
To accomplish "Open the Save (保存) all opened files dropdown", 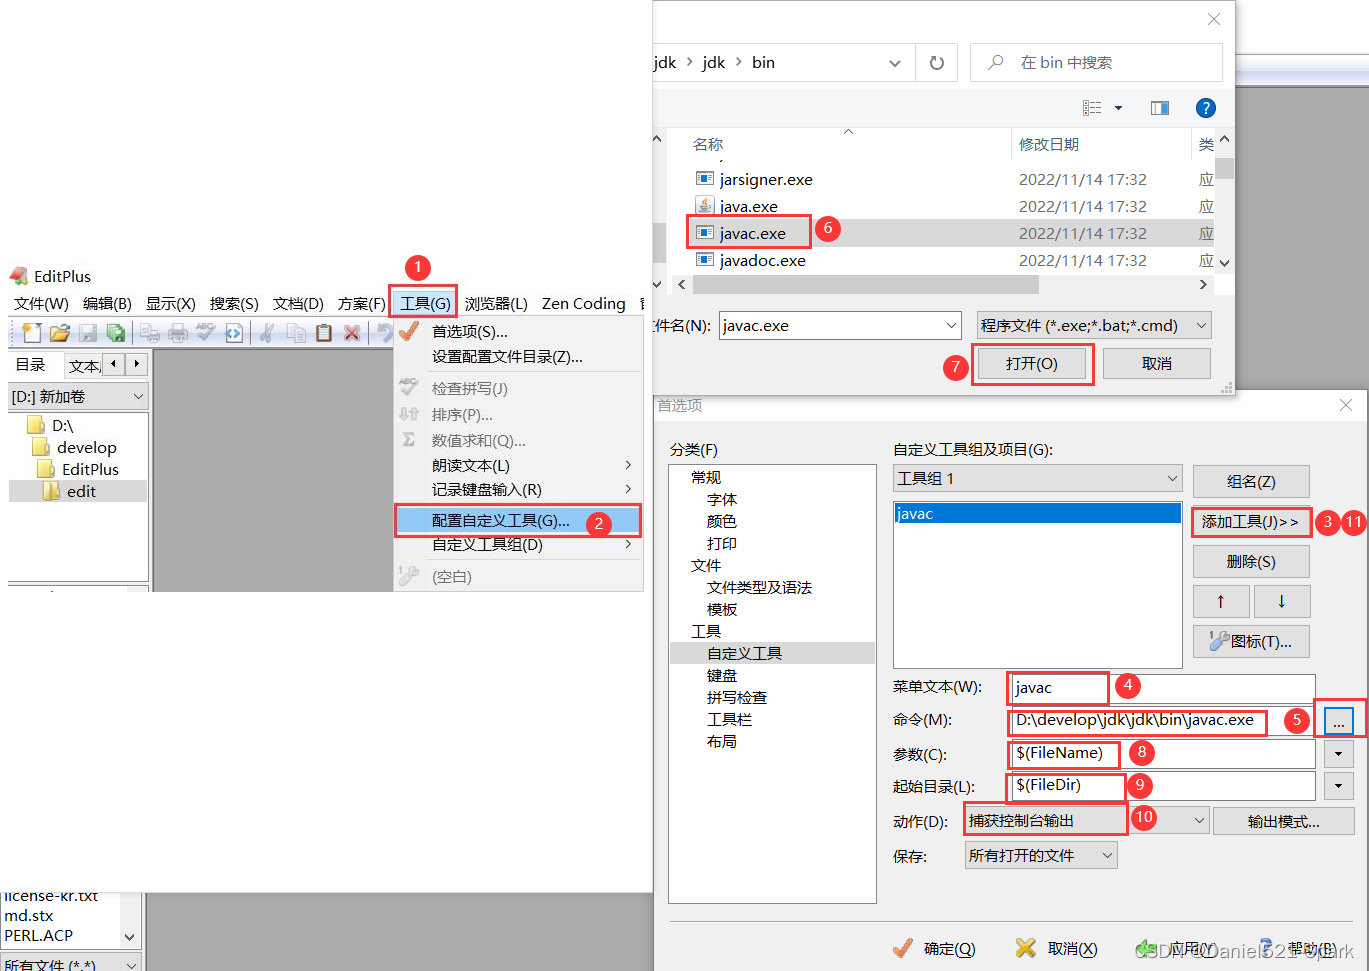I will [1041, 855].
